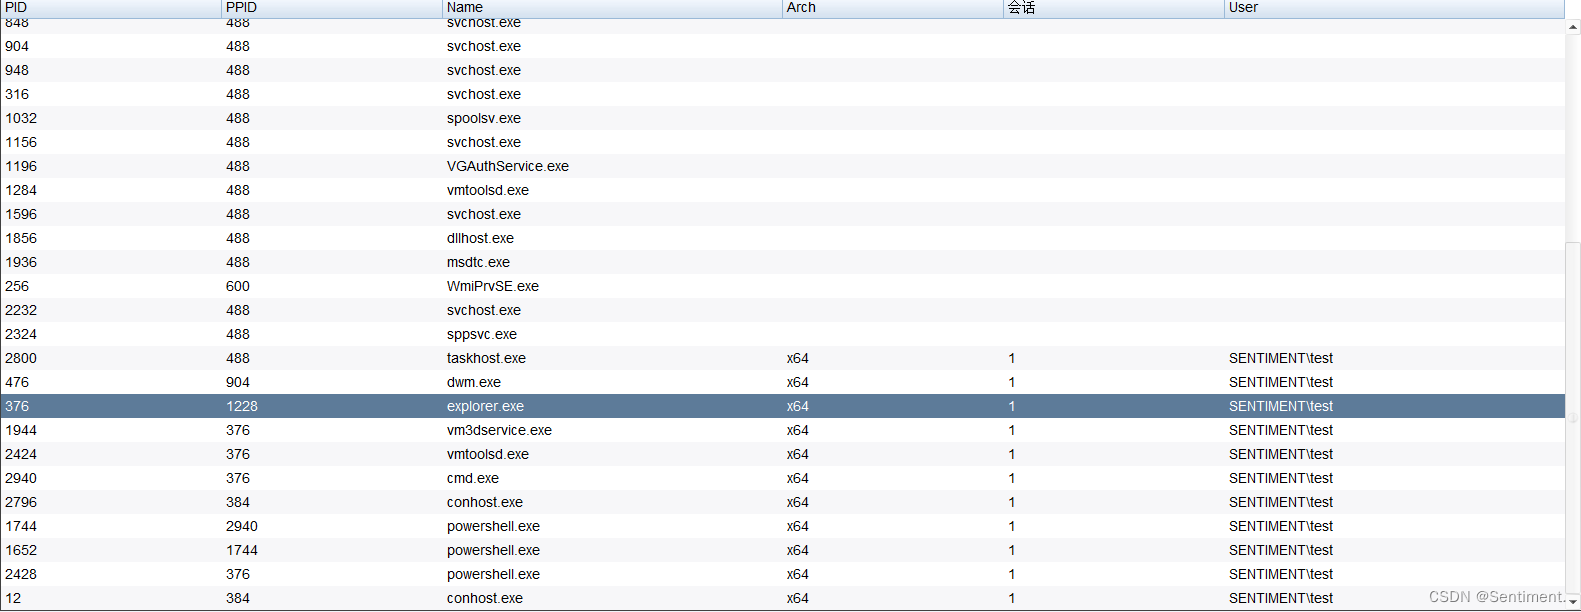Select the taskhost.exe process row
Image resolution: width=1581 pixels, height=612 pixels.
click(x=782, y=358)
